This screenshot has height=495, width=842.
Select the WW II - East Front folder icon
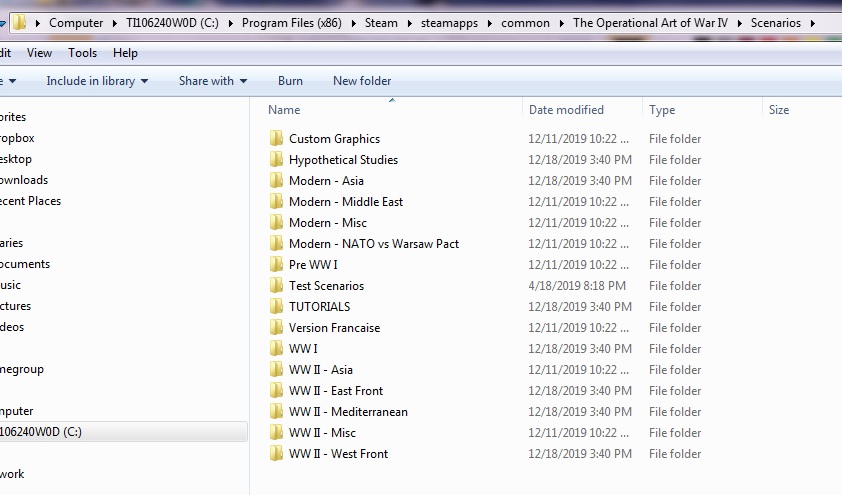click(x=276, y=390)
